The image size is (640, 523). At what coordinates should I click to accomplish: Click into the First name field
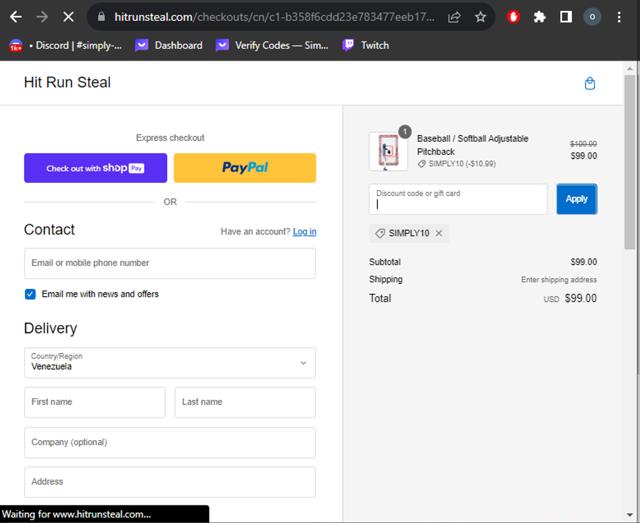tap(95, 402)
